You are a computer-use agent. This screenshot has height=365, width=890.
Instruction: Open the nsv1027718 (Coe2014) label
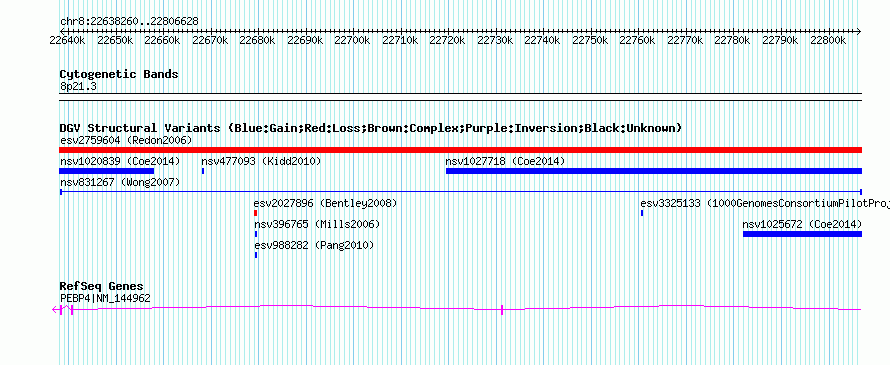505,161
